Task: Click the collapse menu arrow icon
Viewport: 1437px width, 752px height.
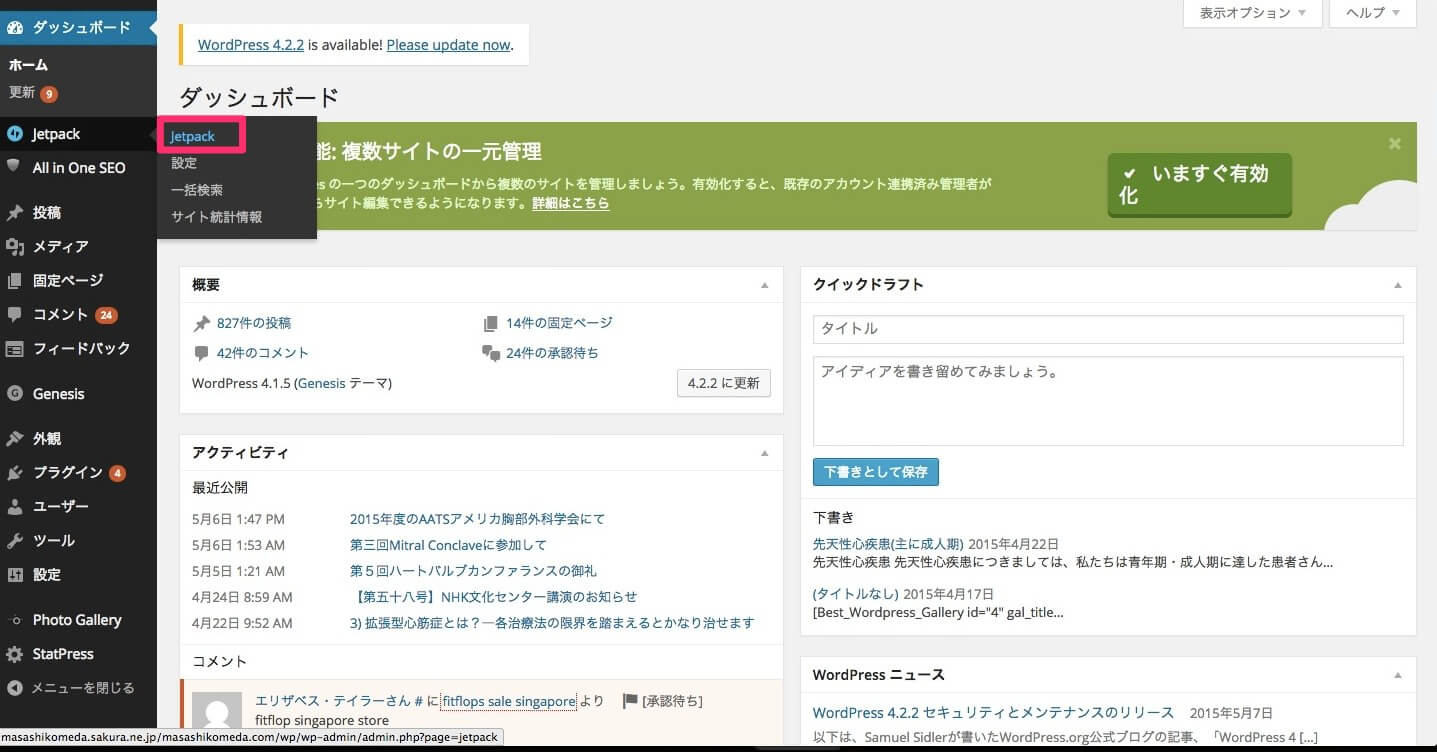Action: pos(15,688)
